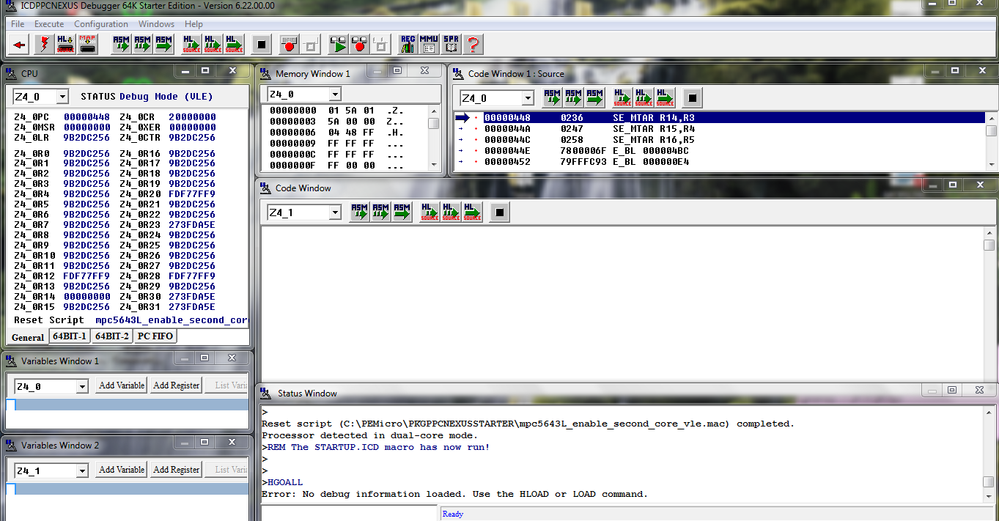The height and width of the screenshot is (521, 999).
Task: Click Code Window 1 vertical scrollbar
Action: 991,140
